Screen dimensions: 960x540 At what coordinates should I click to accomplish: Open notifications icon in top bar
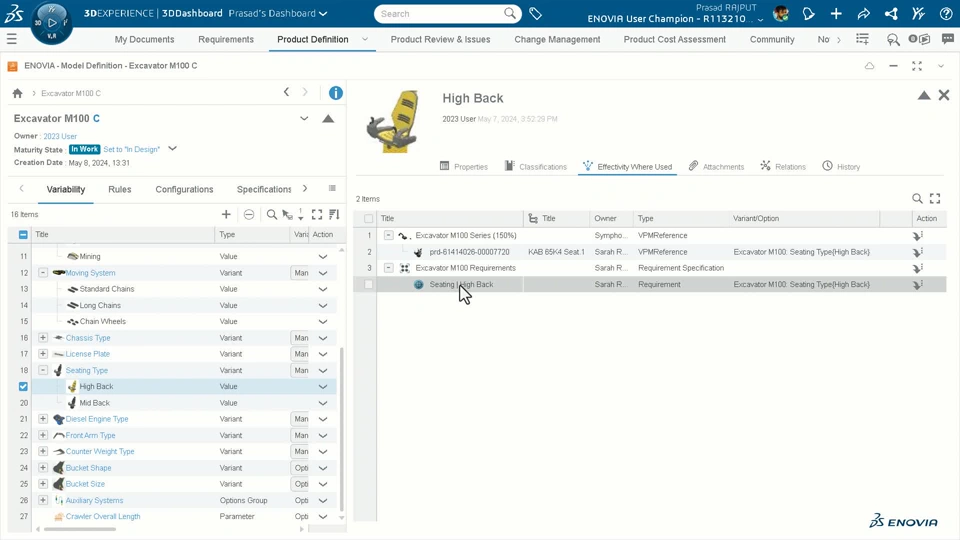(808, 13)
